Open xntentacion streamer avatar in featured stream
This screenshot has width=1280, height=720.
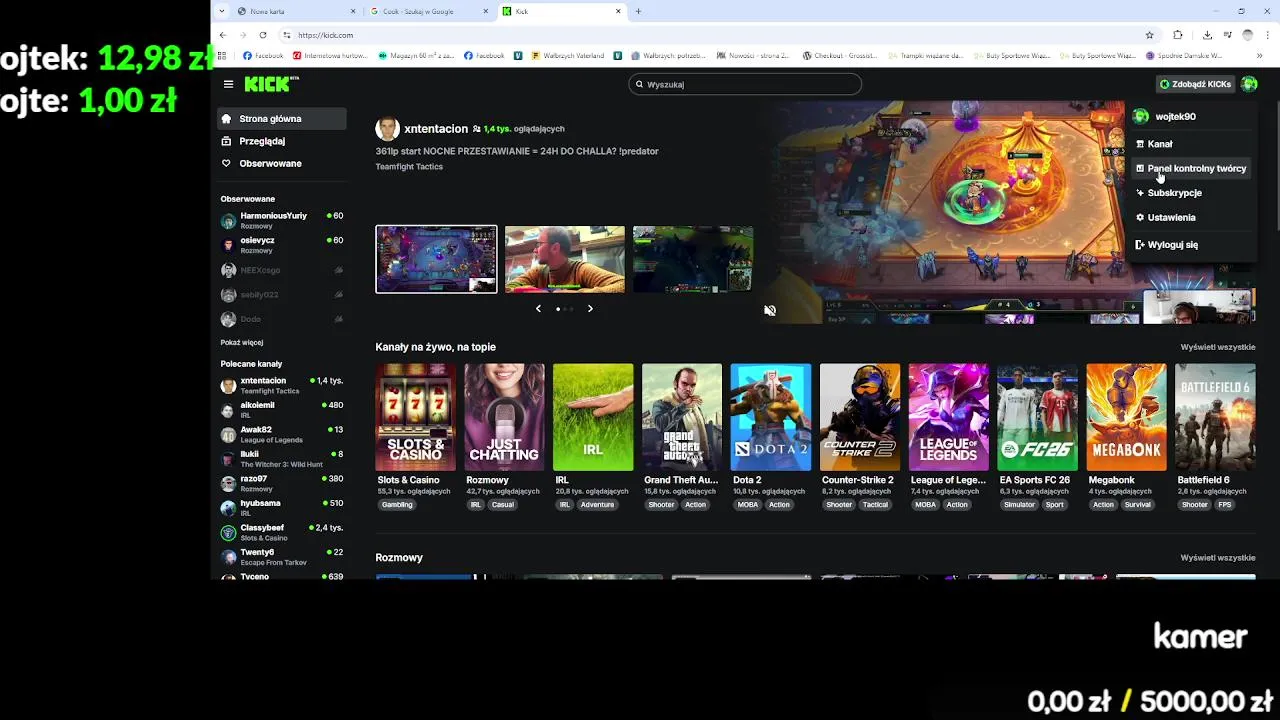point(387,129)
